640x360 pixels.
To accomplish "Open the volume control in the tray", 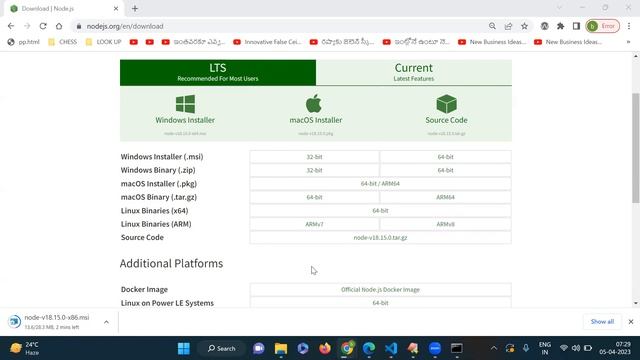I will (x=576, y=348).
